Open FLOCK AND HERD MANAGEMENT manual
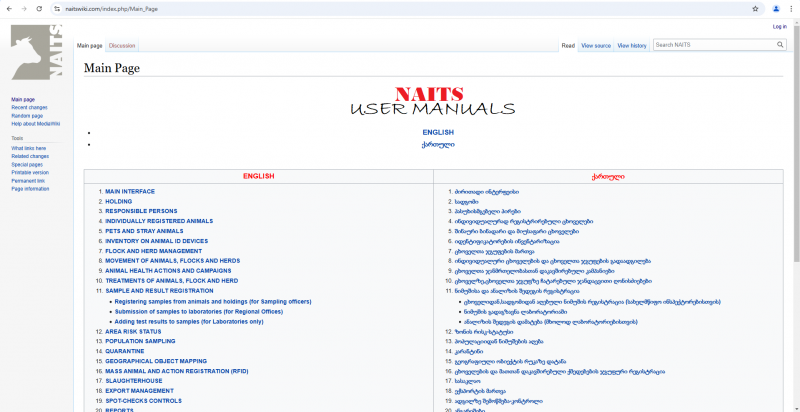 154,251
